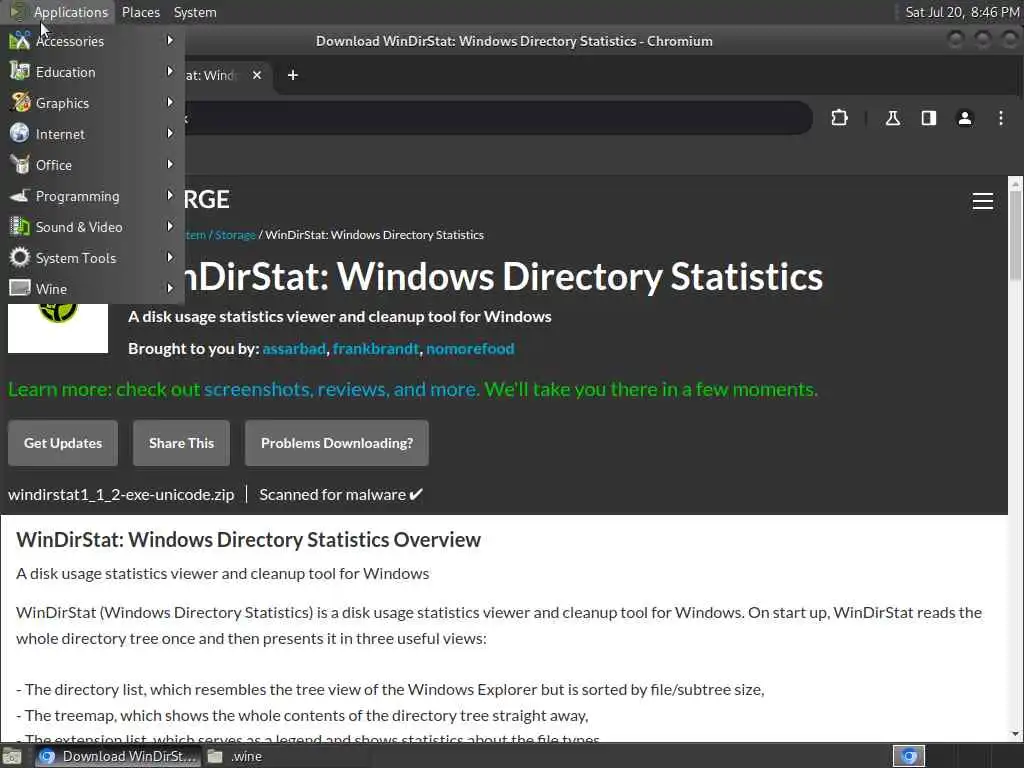Screen dimensions: 1024x768
Task: Open the nomorefood author link
Action: coord(470,349)
